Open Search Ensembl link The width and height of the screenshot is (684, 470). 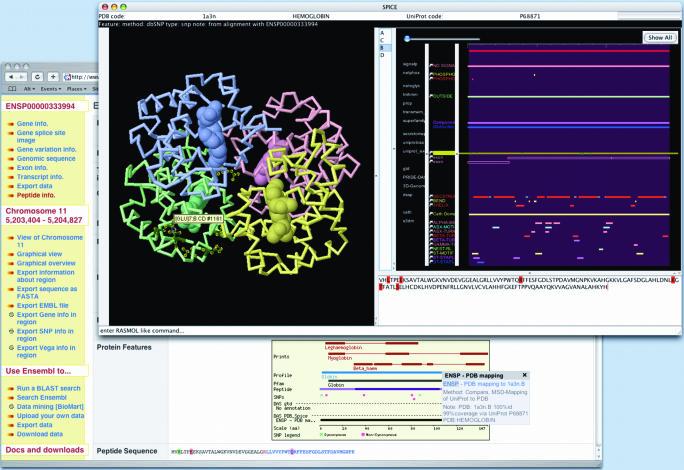click(41, 397)
